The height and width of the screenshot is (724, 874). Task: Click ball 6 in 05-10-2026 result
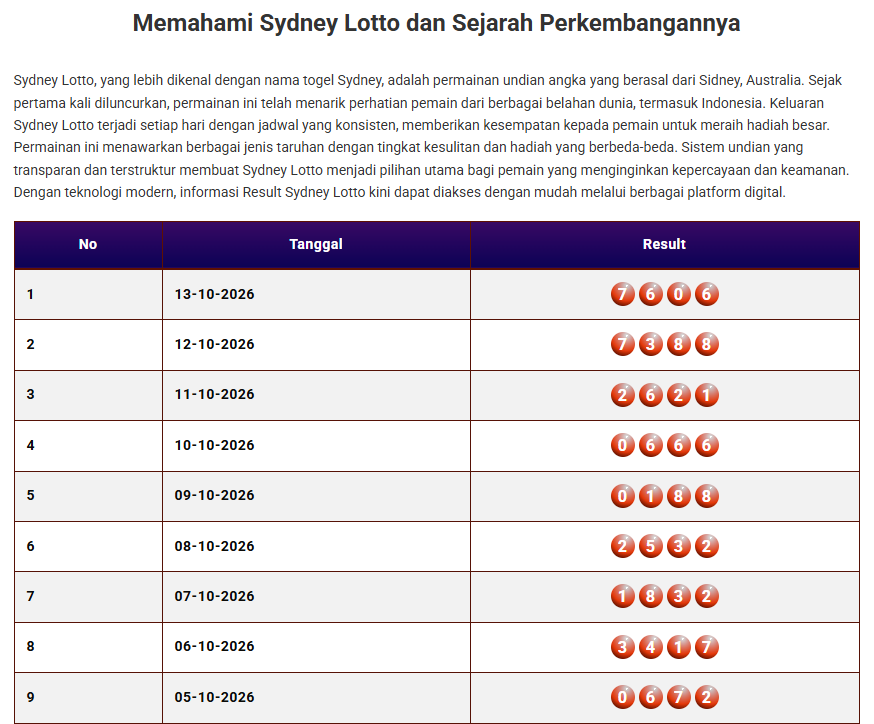click(650, 697)
